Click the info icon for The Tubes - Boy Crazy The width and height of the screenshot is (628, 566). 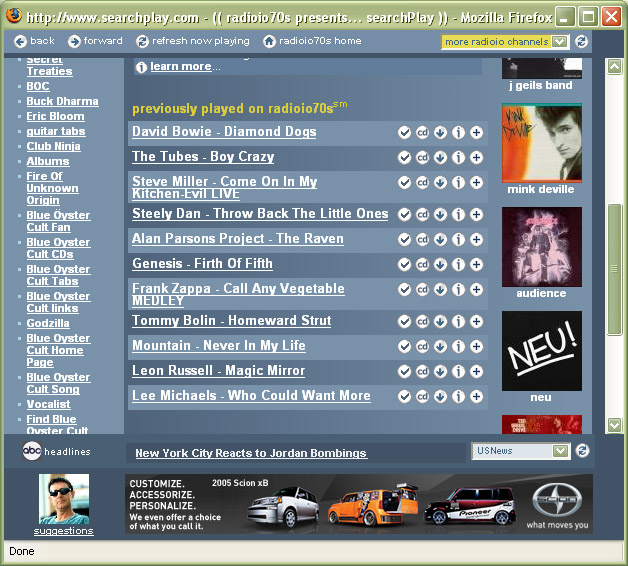pos(459,157)
